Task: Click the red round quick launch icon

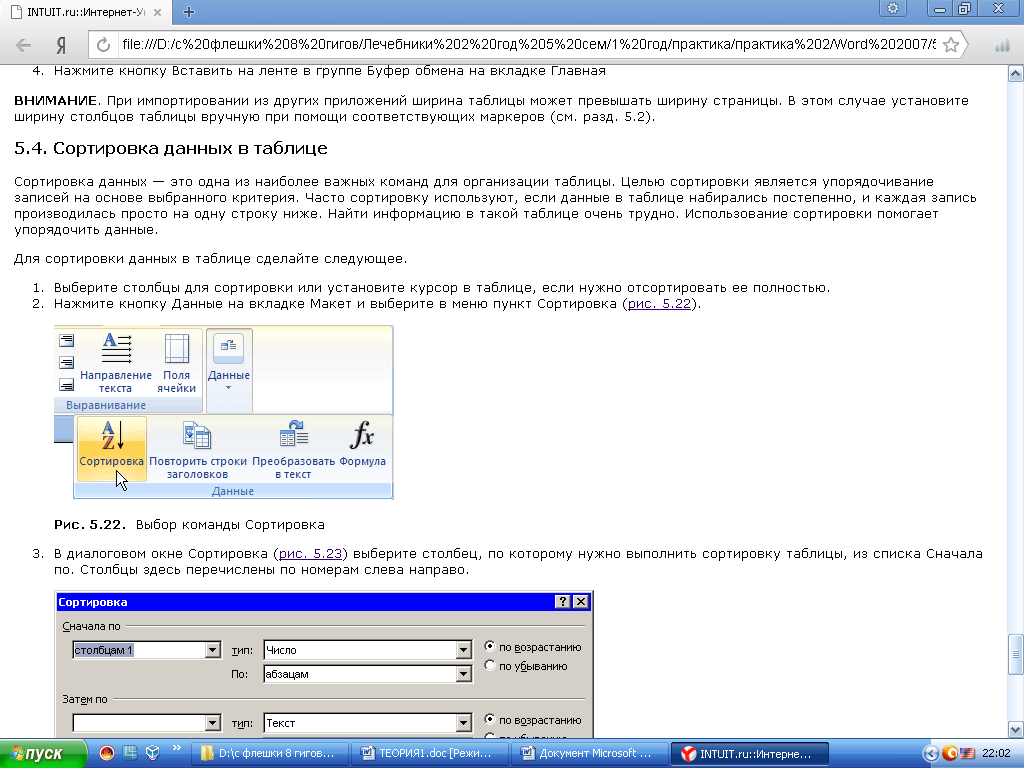Action: (107, 753)
